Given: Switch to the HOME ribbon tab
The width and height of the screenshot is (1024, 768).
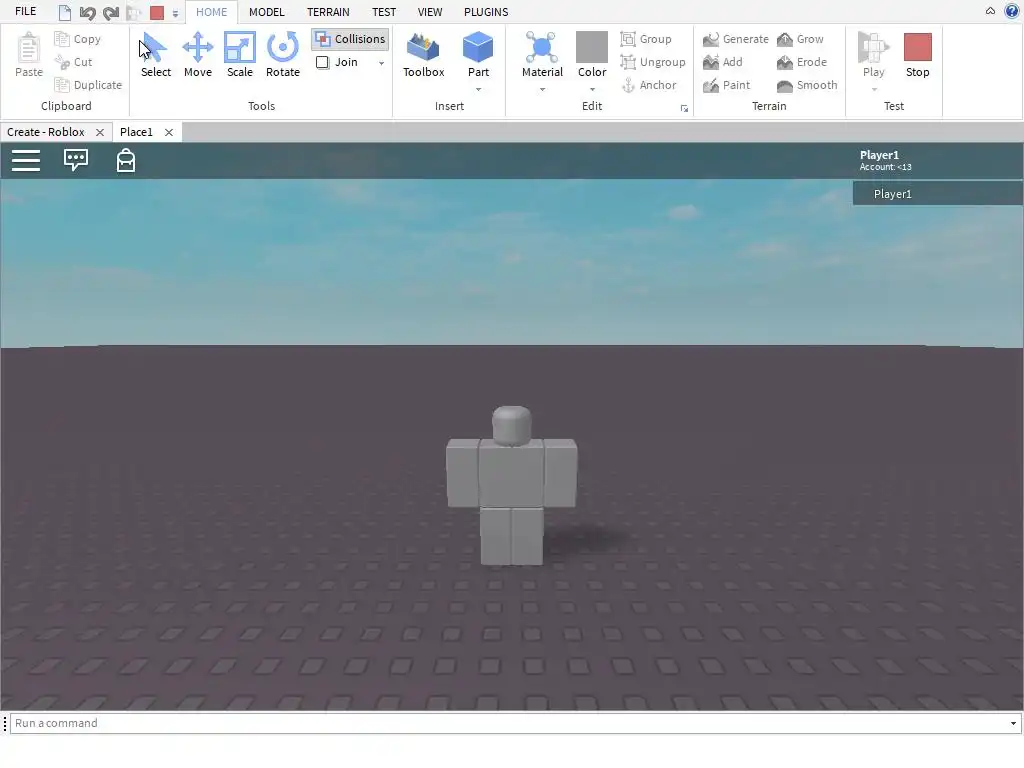Looking at the screenshot, I should pyautogui.click(x=212, y=12).
